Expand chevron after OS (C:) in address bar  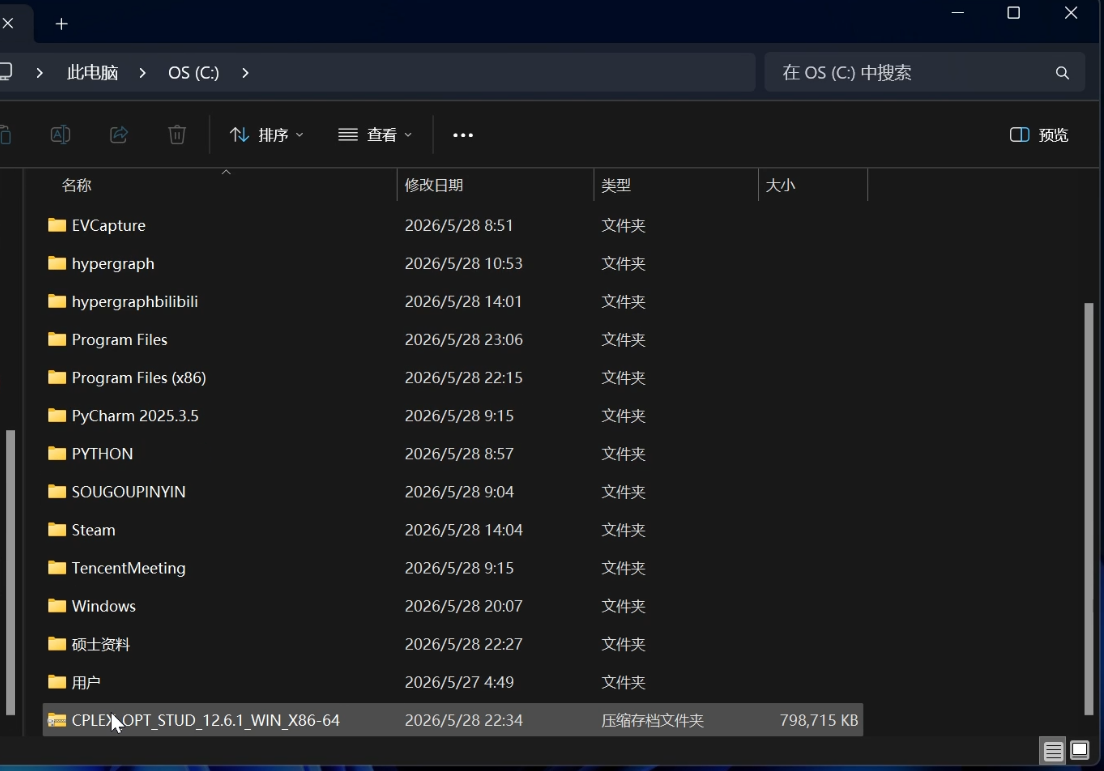click(245, 73)
